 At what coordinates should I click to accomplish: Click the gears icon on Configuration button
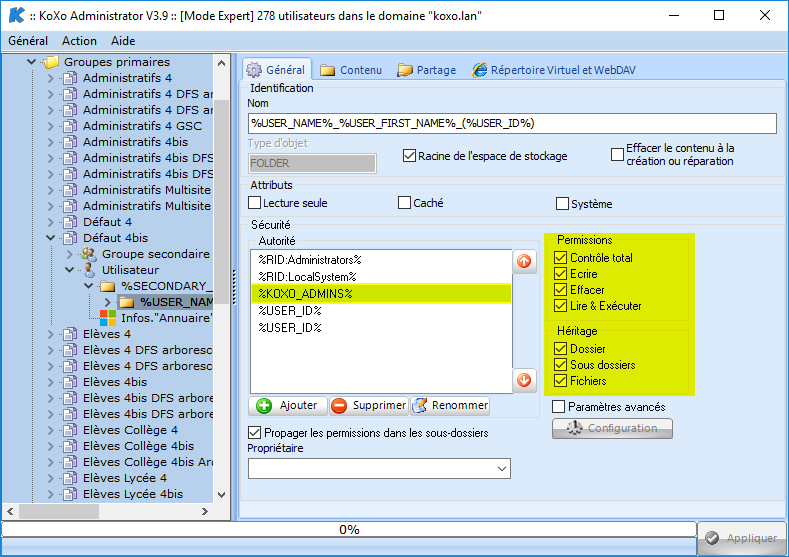[x=575, y=428]
